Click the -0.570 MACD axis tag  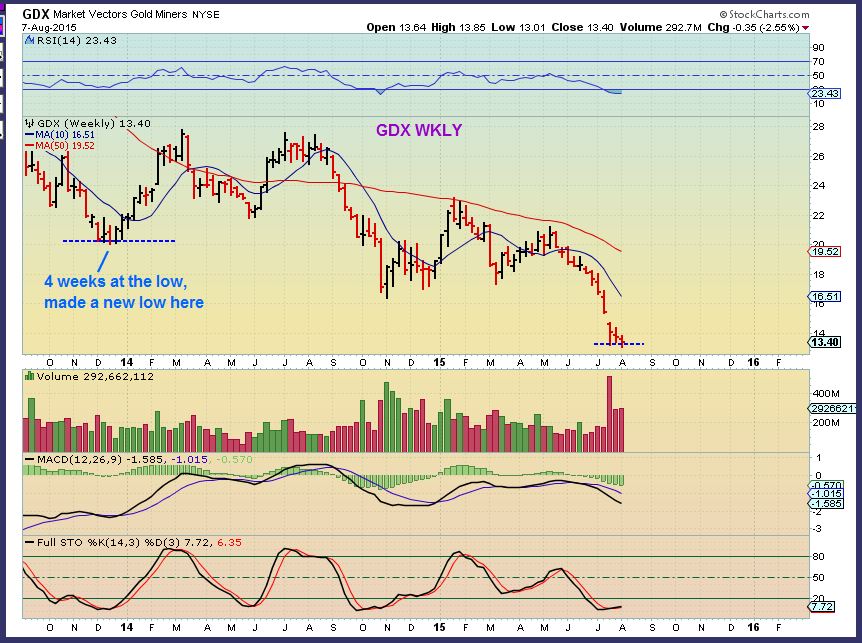coord(826,485)
